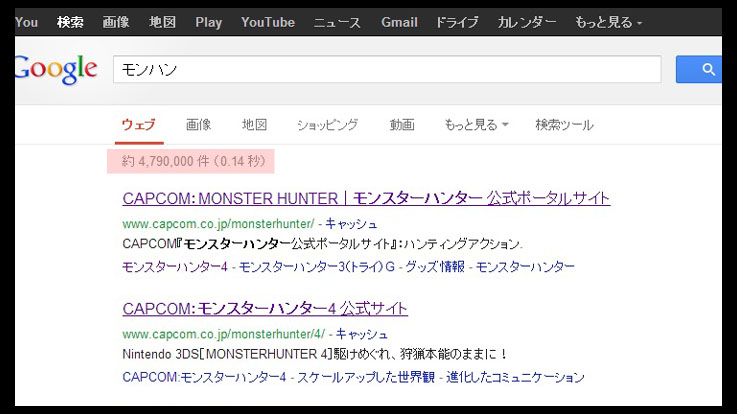Switch to the 画像 results tab

[x=198, y=125]
